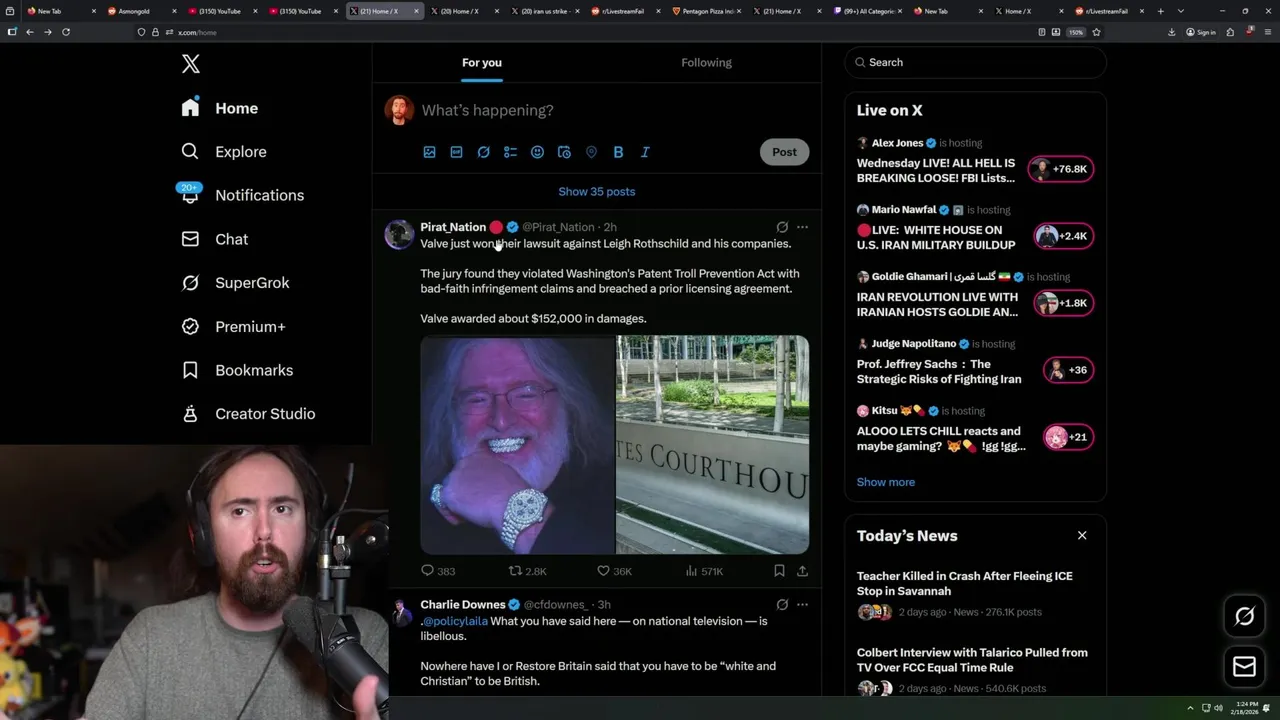Open Charlie Downes profile name
Viewport: 1280px width, 720px height.
point(463,604)
